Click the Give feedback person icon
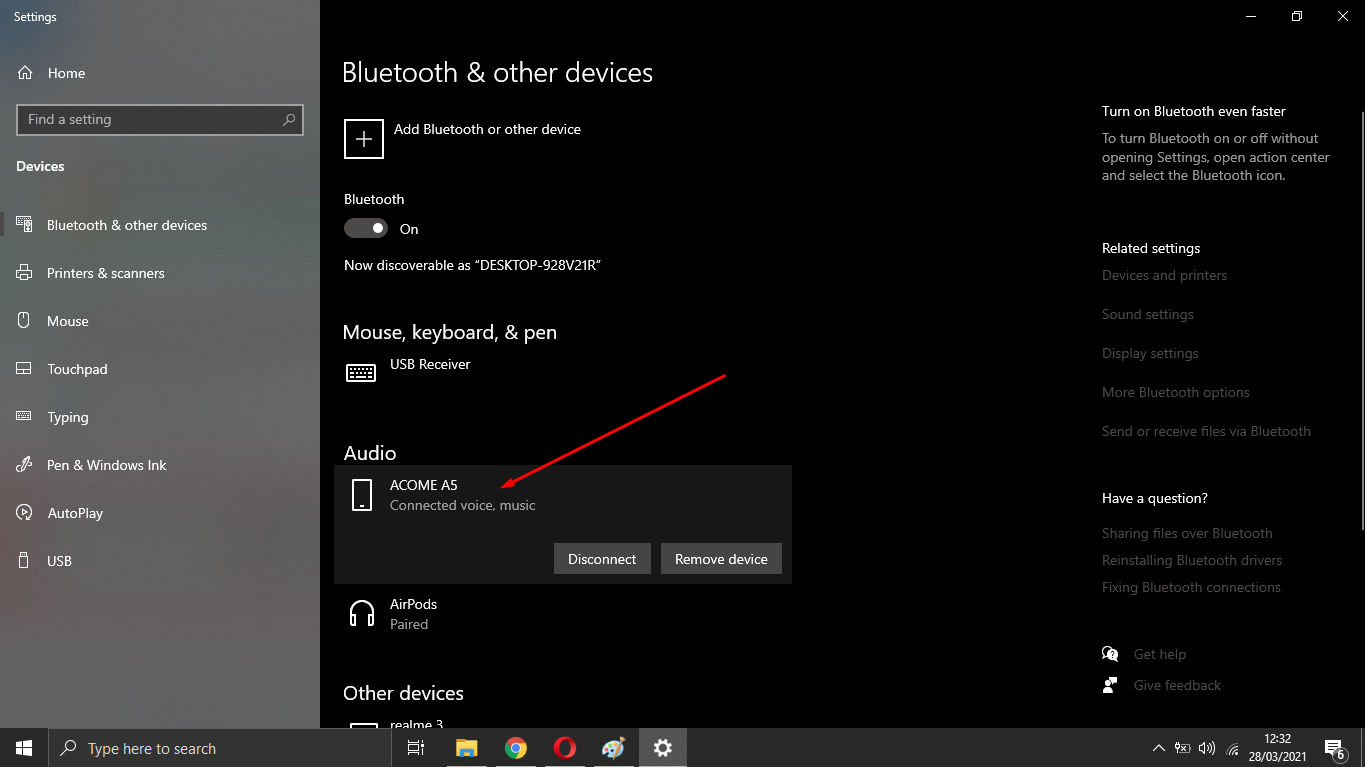Viewport: 1365px width, 767px height. point(1110,685)
